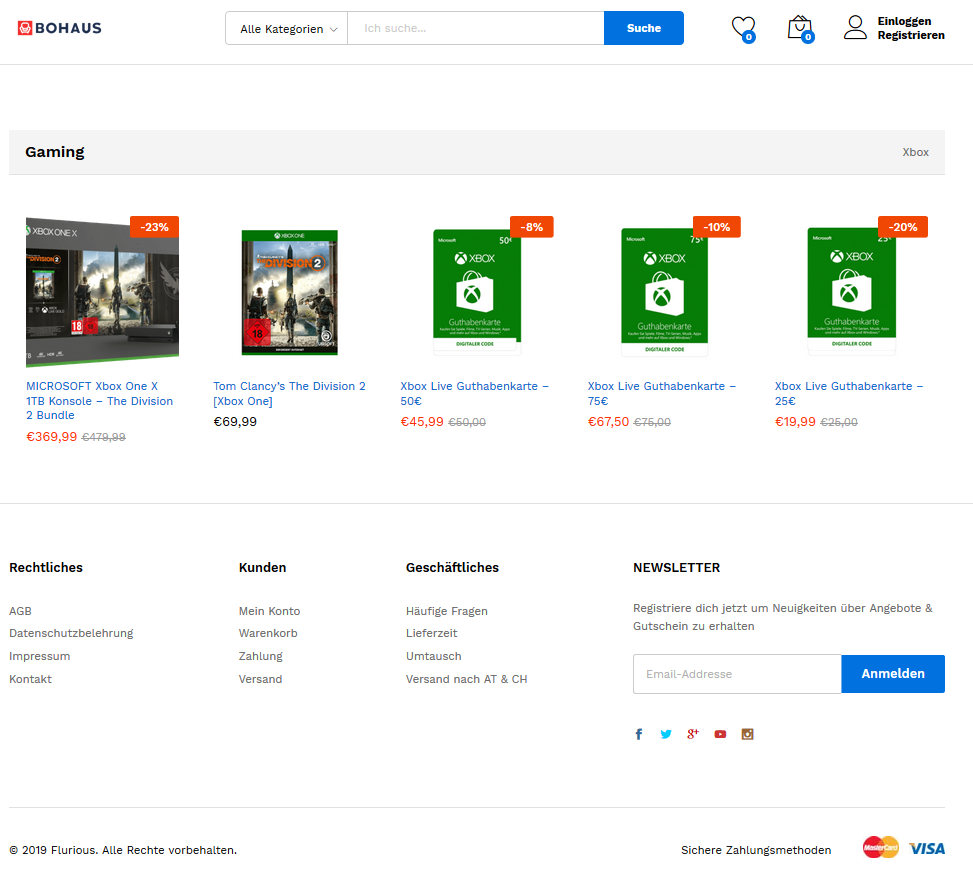The image size is (973, 874).
Task: Open the Häufige Fragen link
Action: tap(447, 611)
